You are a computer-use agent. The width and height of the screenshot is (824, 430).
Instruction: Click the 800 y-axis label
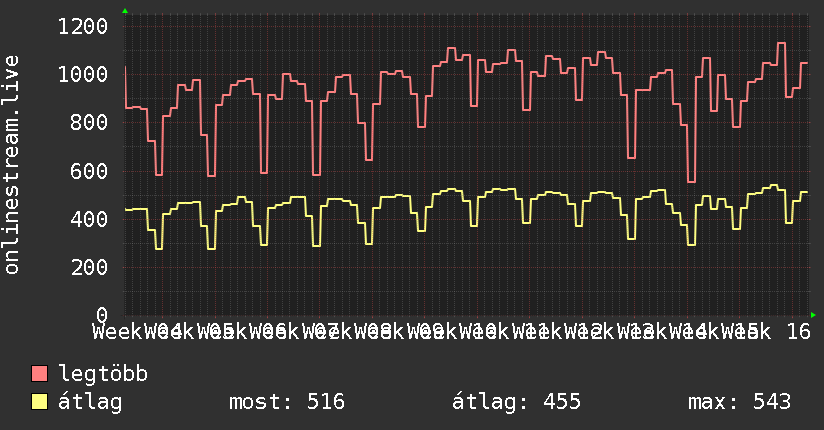point(89,122)
